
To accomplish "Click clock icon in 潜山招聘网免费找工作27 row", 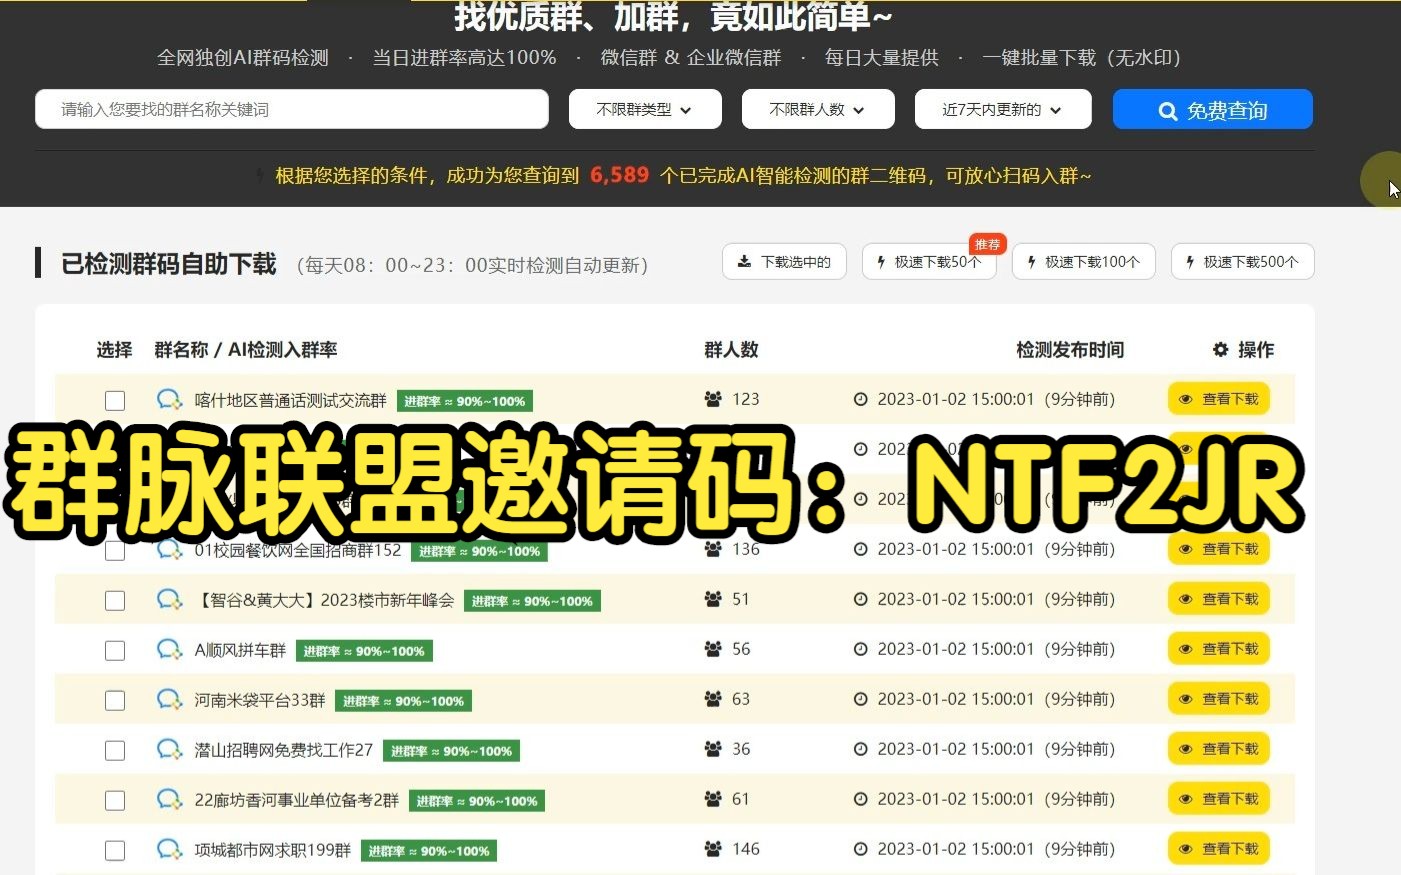I will tap(860, 749).
